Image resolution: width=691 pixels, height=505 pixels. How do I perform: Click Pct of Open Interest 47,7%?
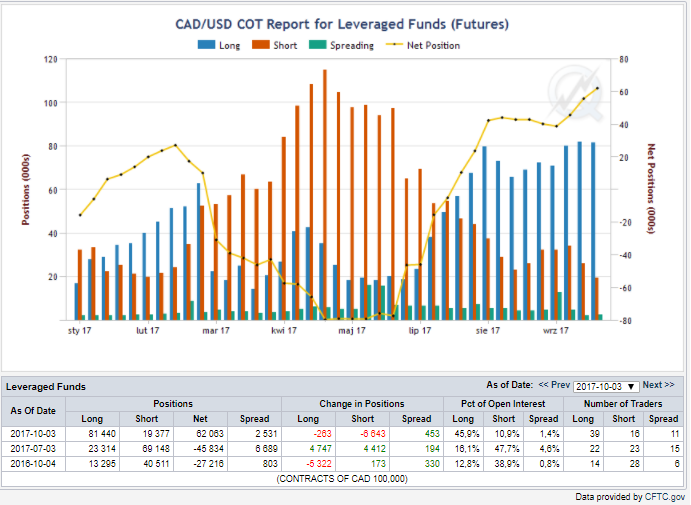507,449
